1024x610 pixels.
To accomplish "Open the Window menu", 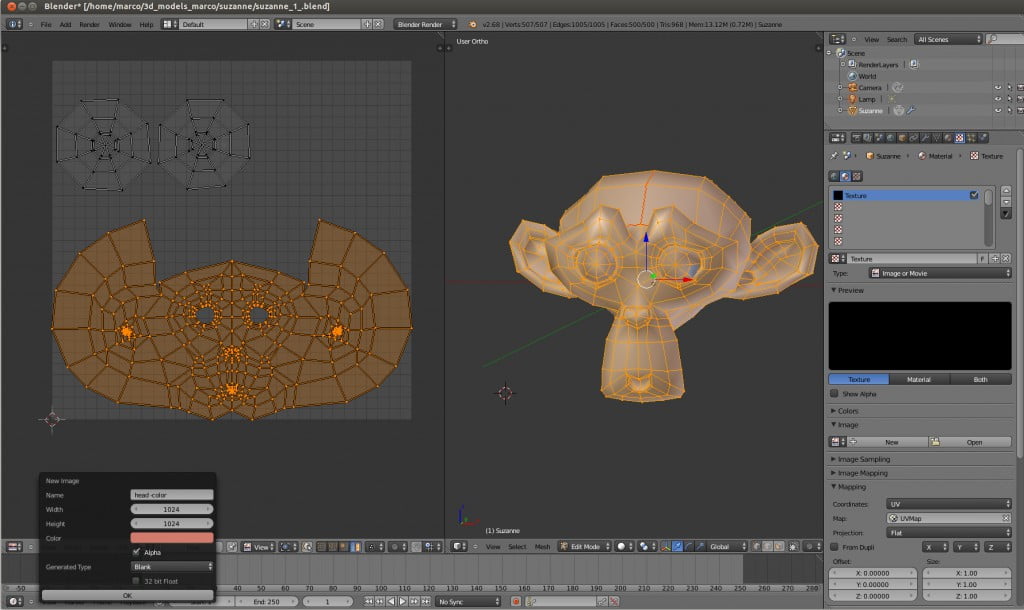I will pyautogui.click(x=120, y=24).
